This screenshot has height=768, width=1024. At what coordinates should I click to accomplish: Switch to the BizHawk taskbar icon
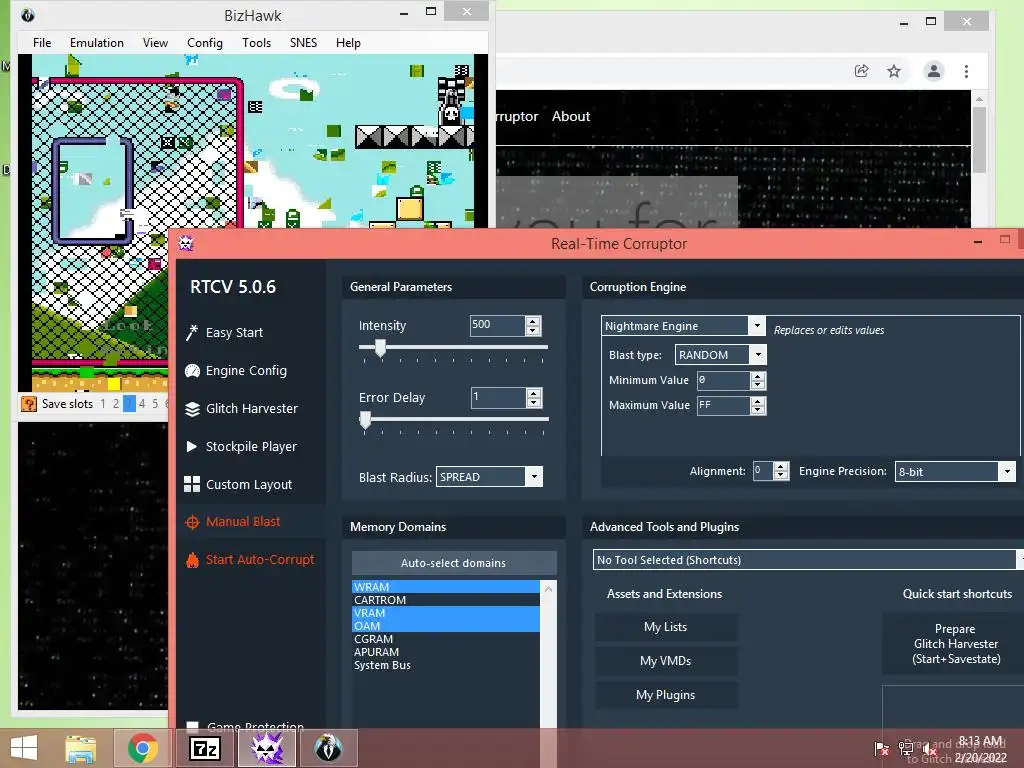pos(328,748)
